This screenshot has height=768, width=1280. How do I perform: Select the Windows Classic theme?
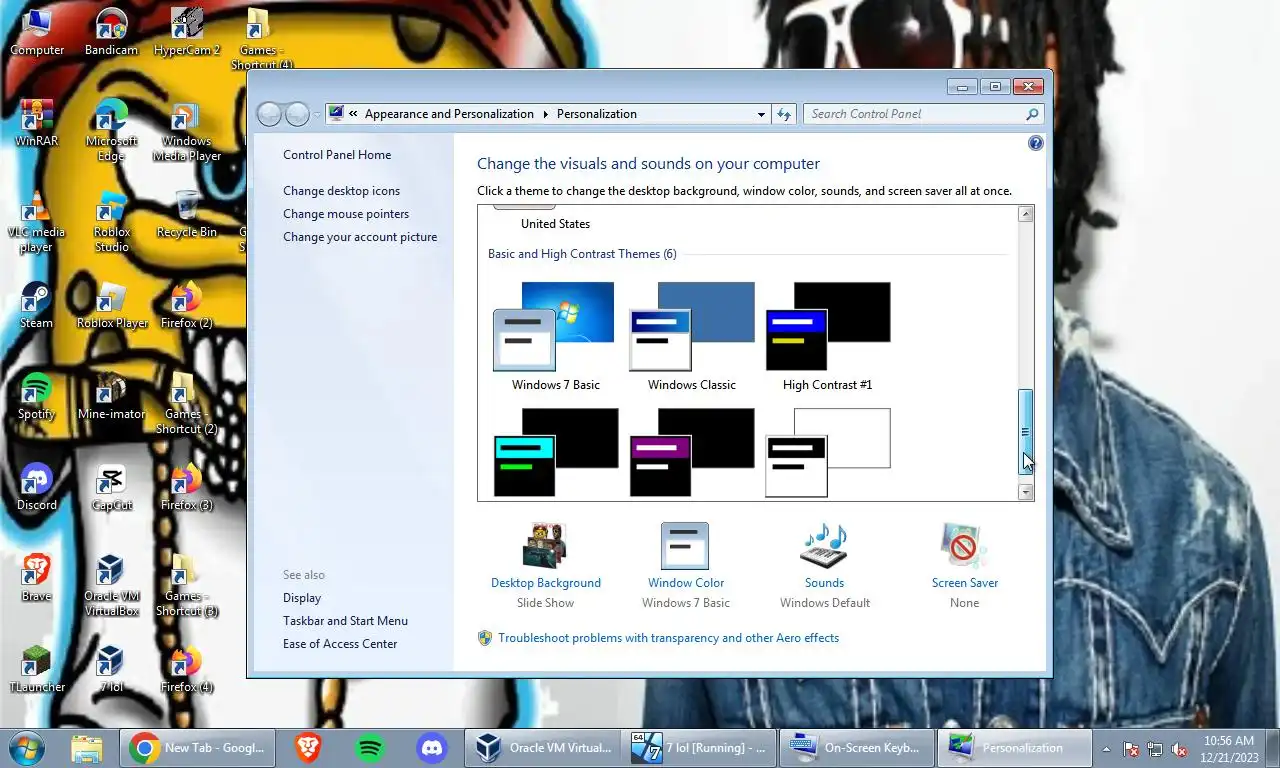(691, 337)
